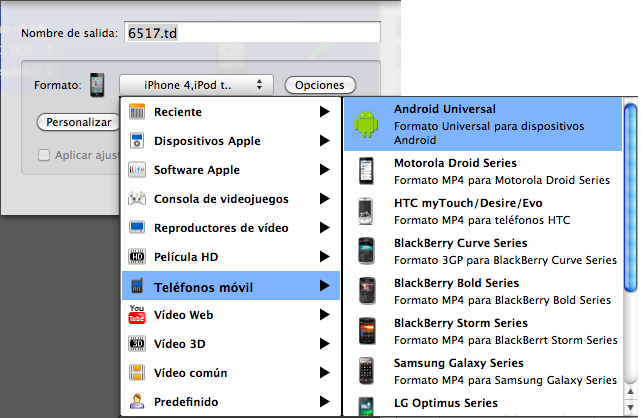Click the green Android Universal robot icon
Viewport: 643px width, 418px height.
coord(368,126)
